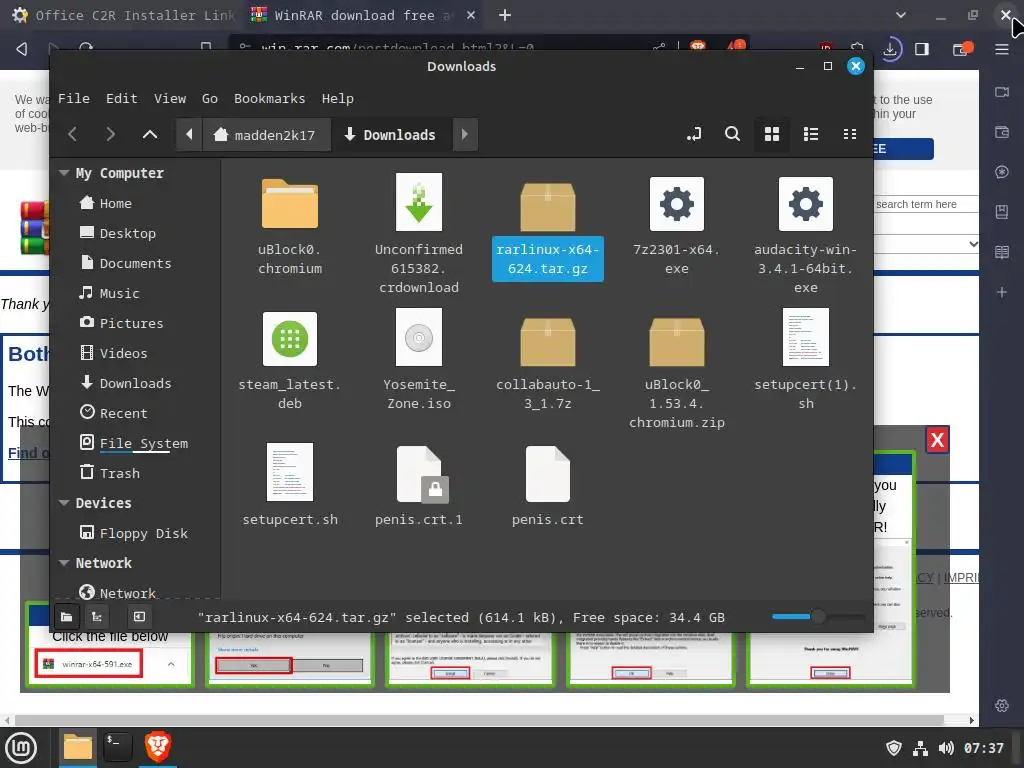Close the red X popup on webpage

(x=937, y=440)
